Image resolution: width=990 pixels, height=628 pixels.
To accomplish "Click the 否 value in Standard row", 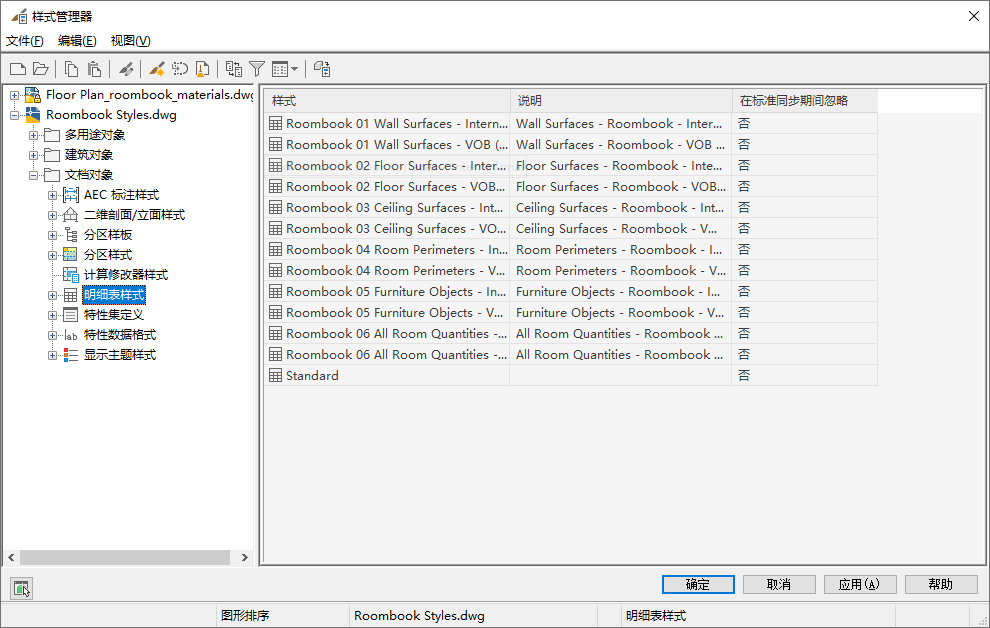I will click(x=744, y=376).
